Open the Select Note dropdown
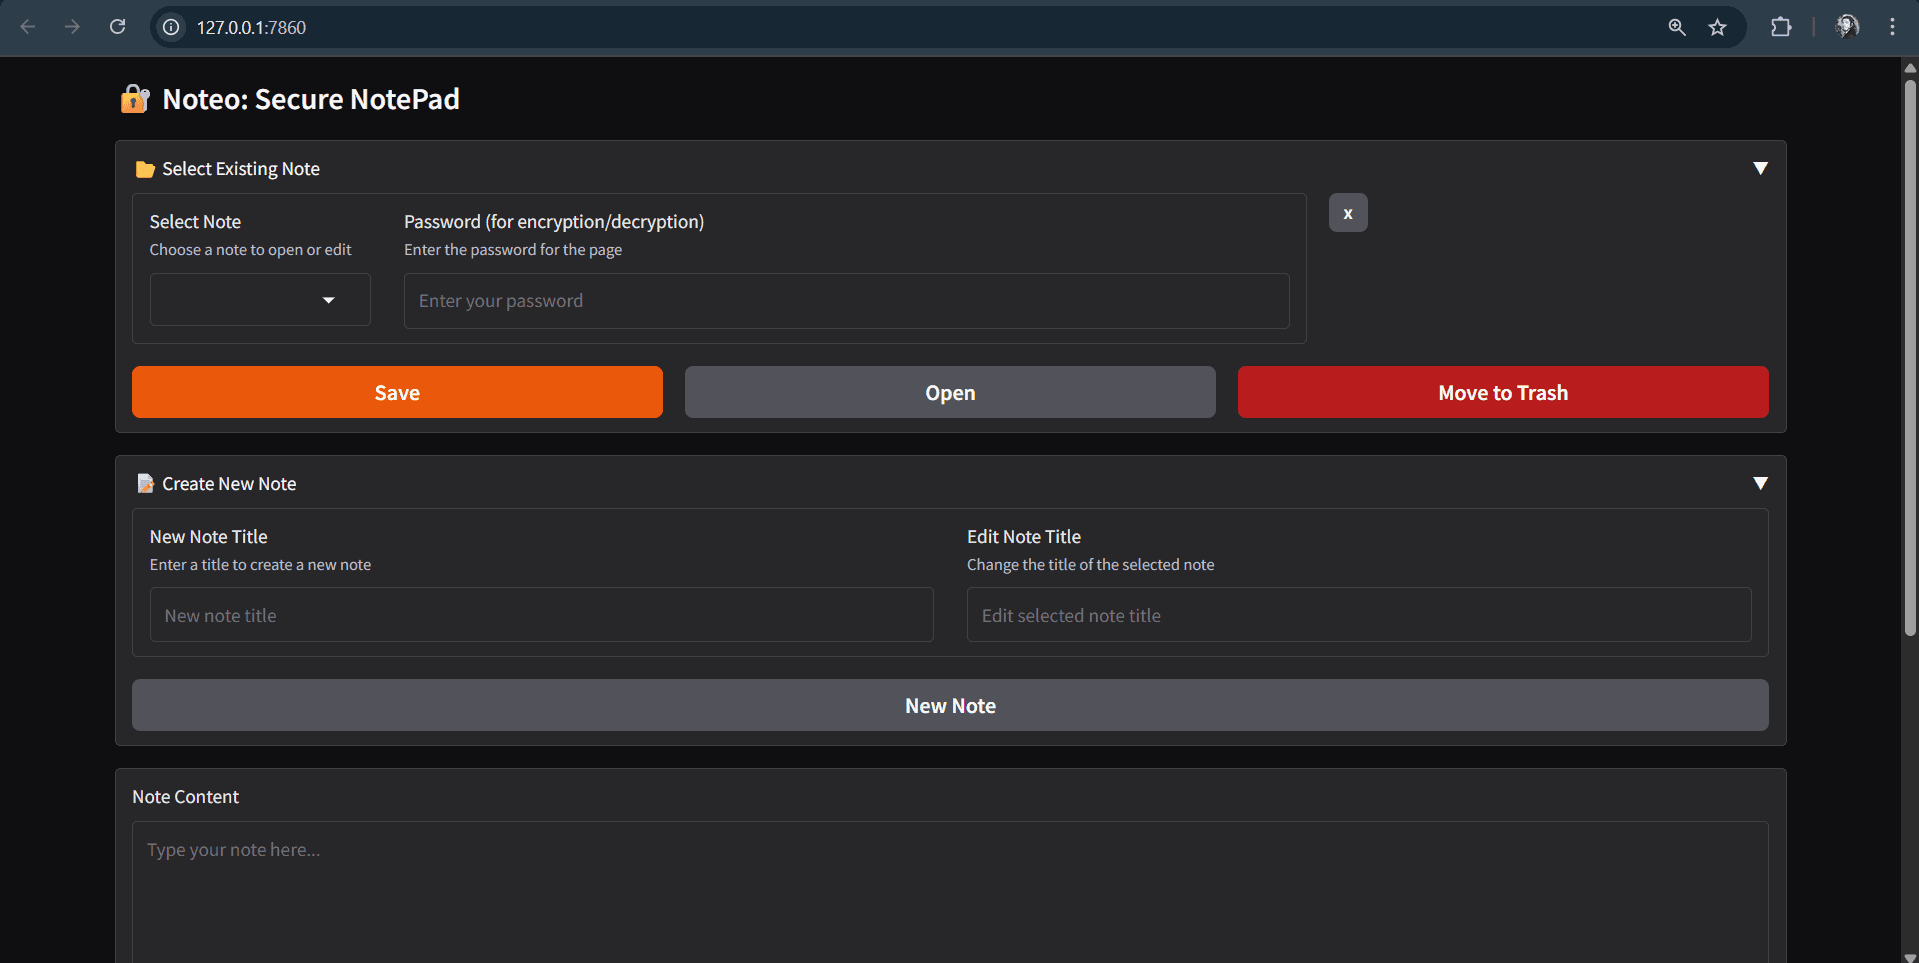 coord(260,300)
